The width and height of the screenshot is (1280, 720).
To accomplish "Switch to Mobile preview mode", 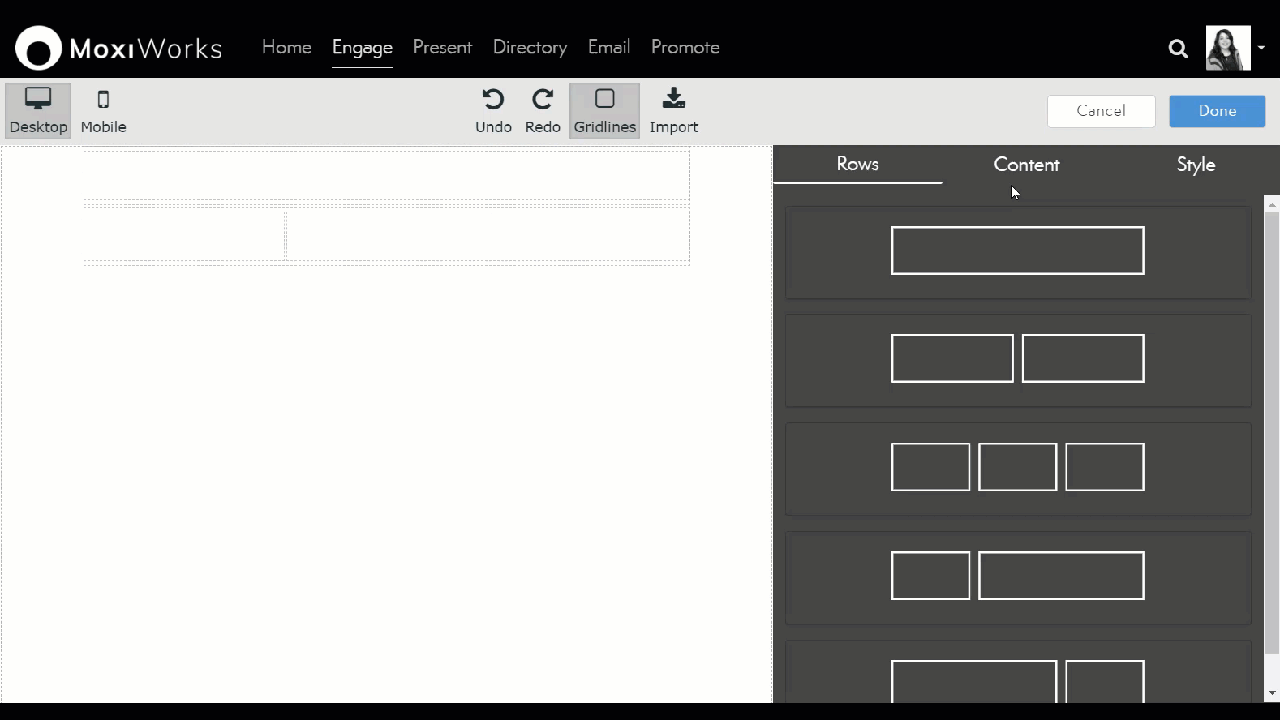I will click(103, 110).
